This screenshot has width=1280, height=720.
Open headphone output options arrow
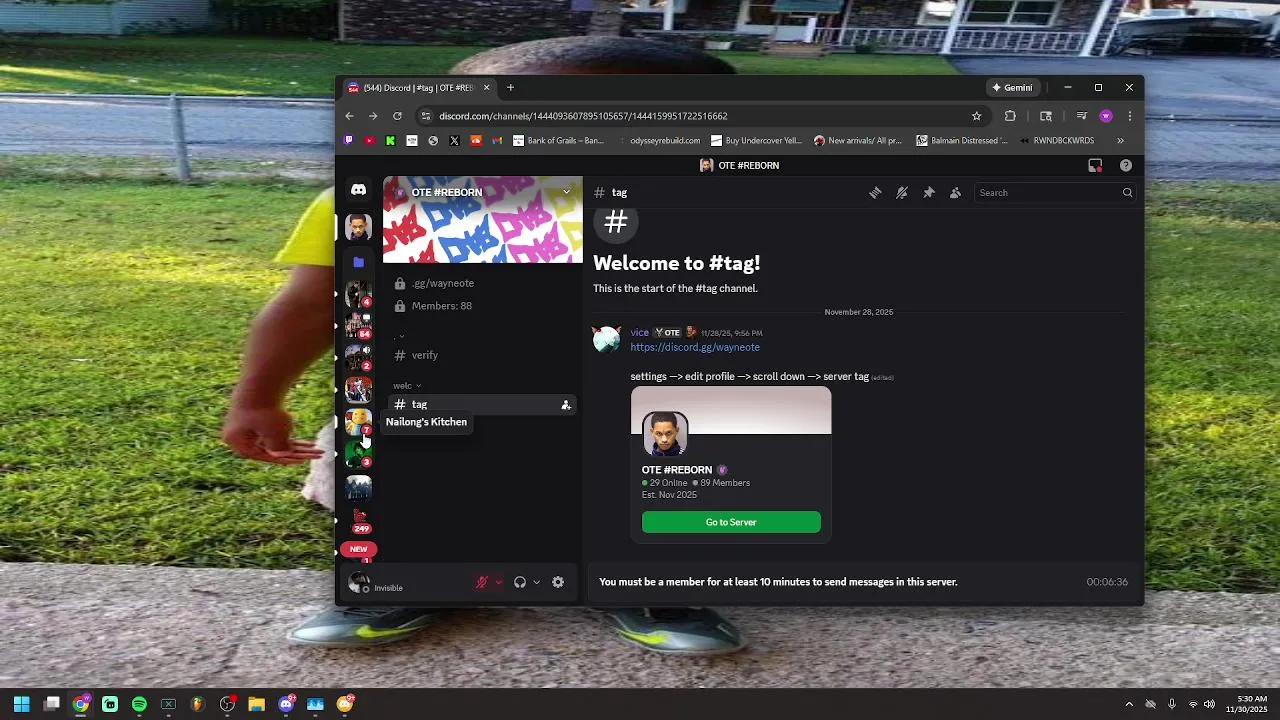point(537,582)
